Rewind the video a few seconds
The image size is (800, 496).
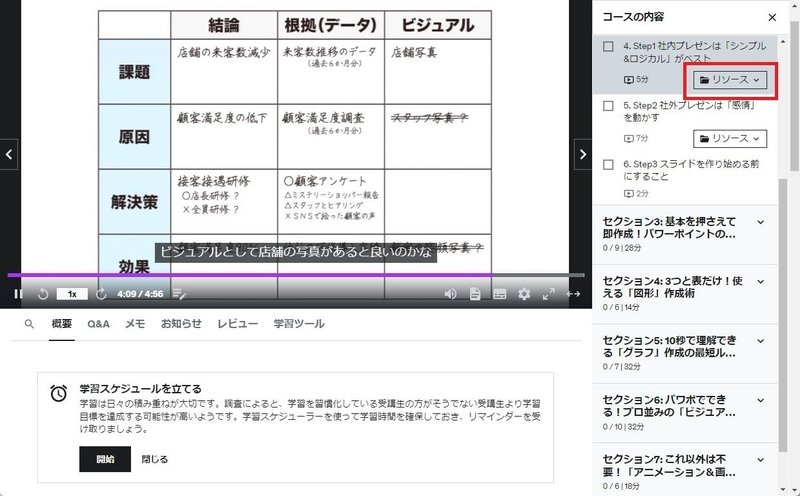point(43,294)
